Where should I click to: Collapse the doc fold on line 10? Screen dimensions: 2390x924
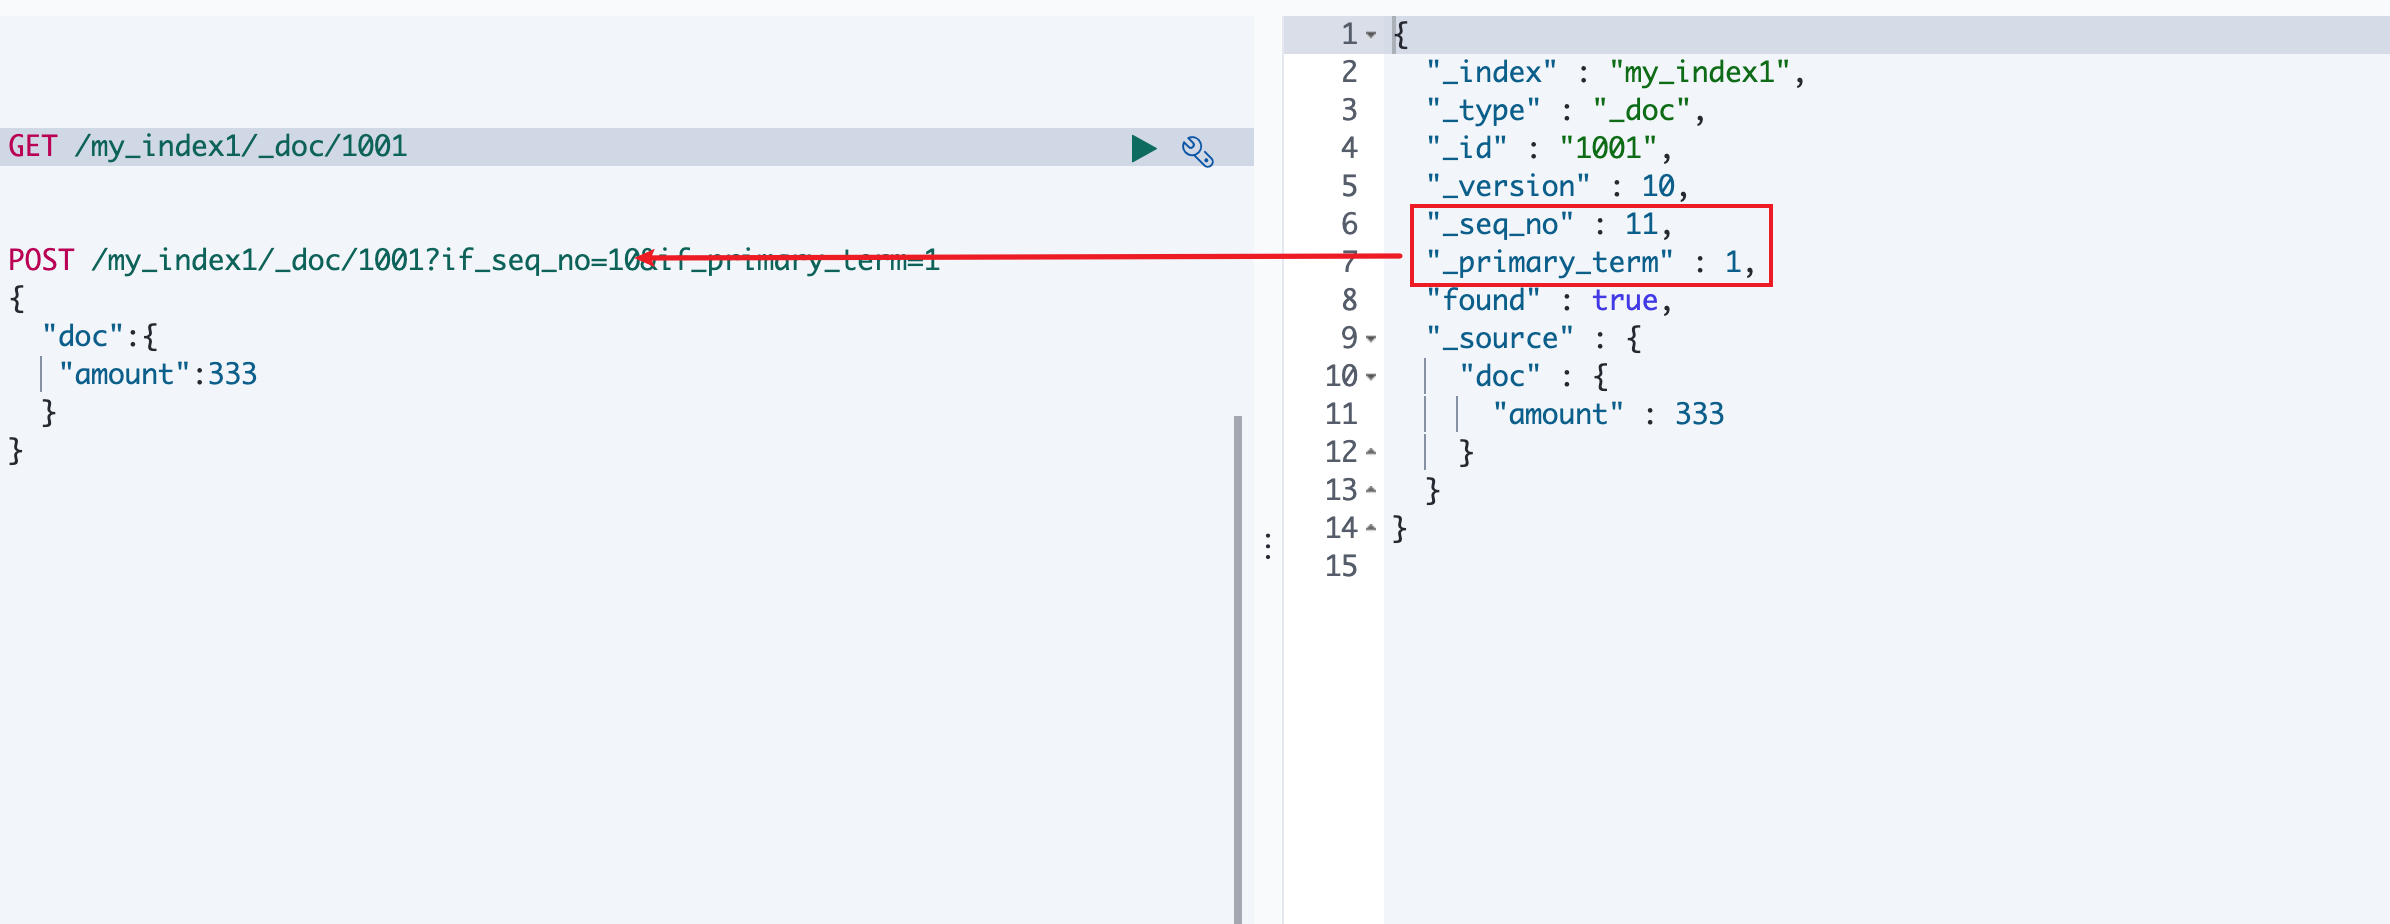[x=1371, y=377]
